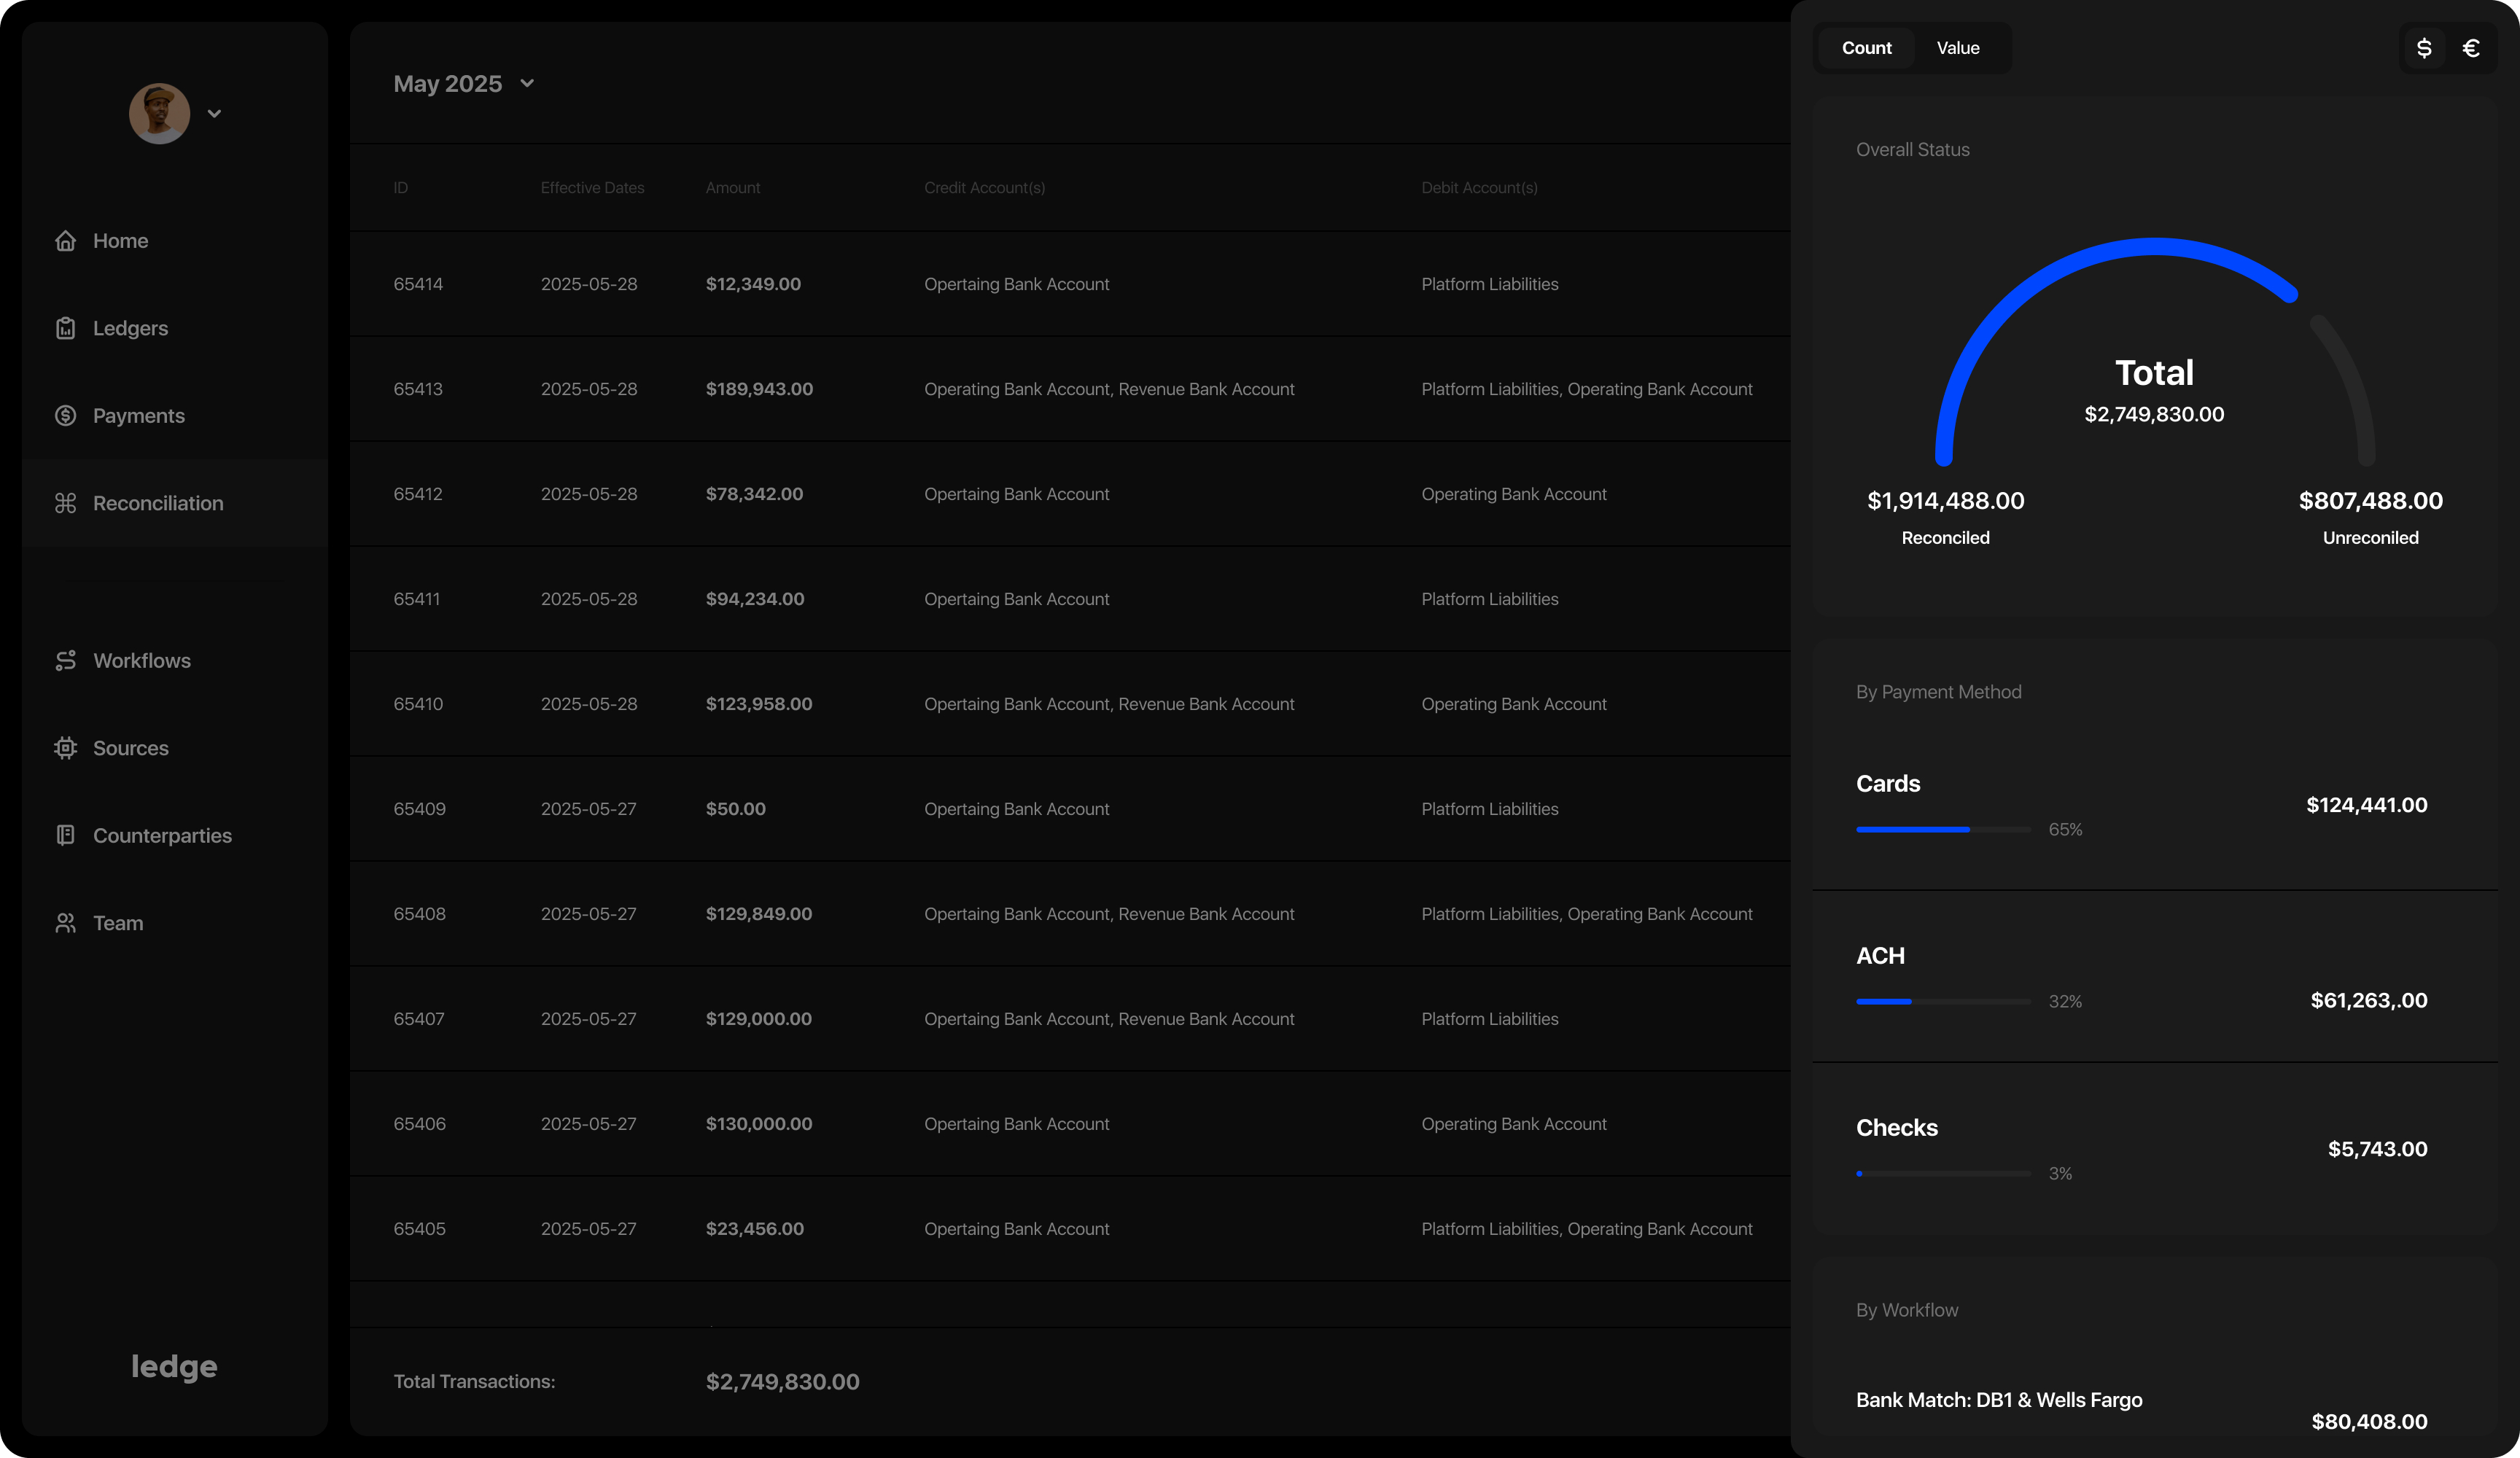Expand the user avatar menu chevron
The width and height of the screenshot is (2520, 1458).
[x=214, y=114]
